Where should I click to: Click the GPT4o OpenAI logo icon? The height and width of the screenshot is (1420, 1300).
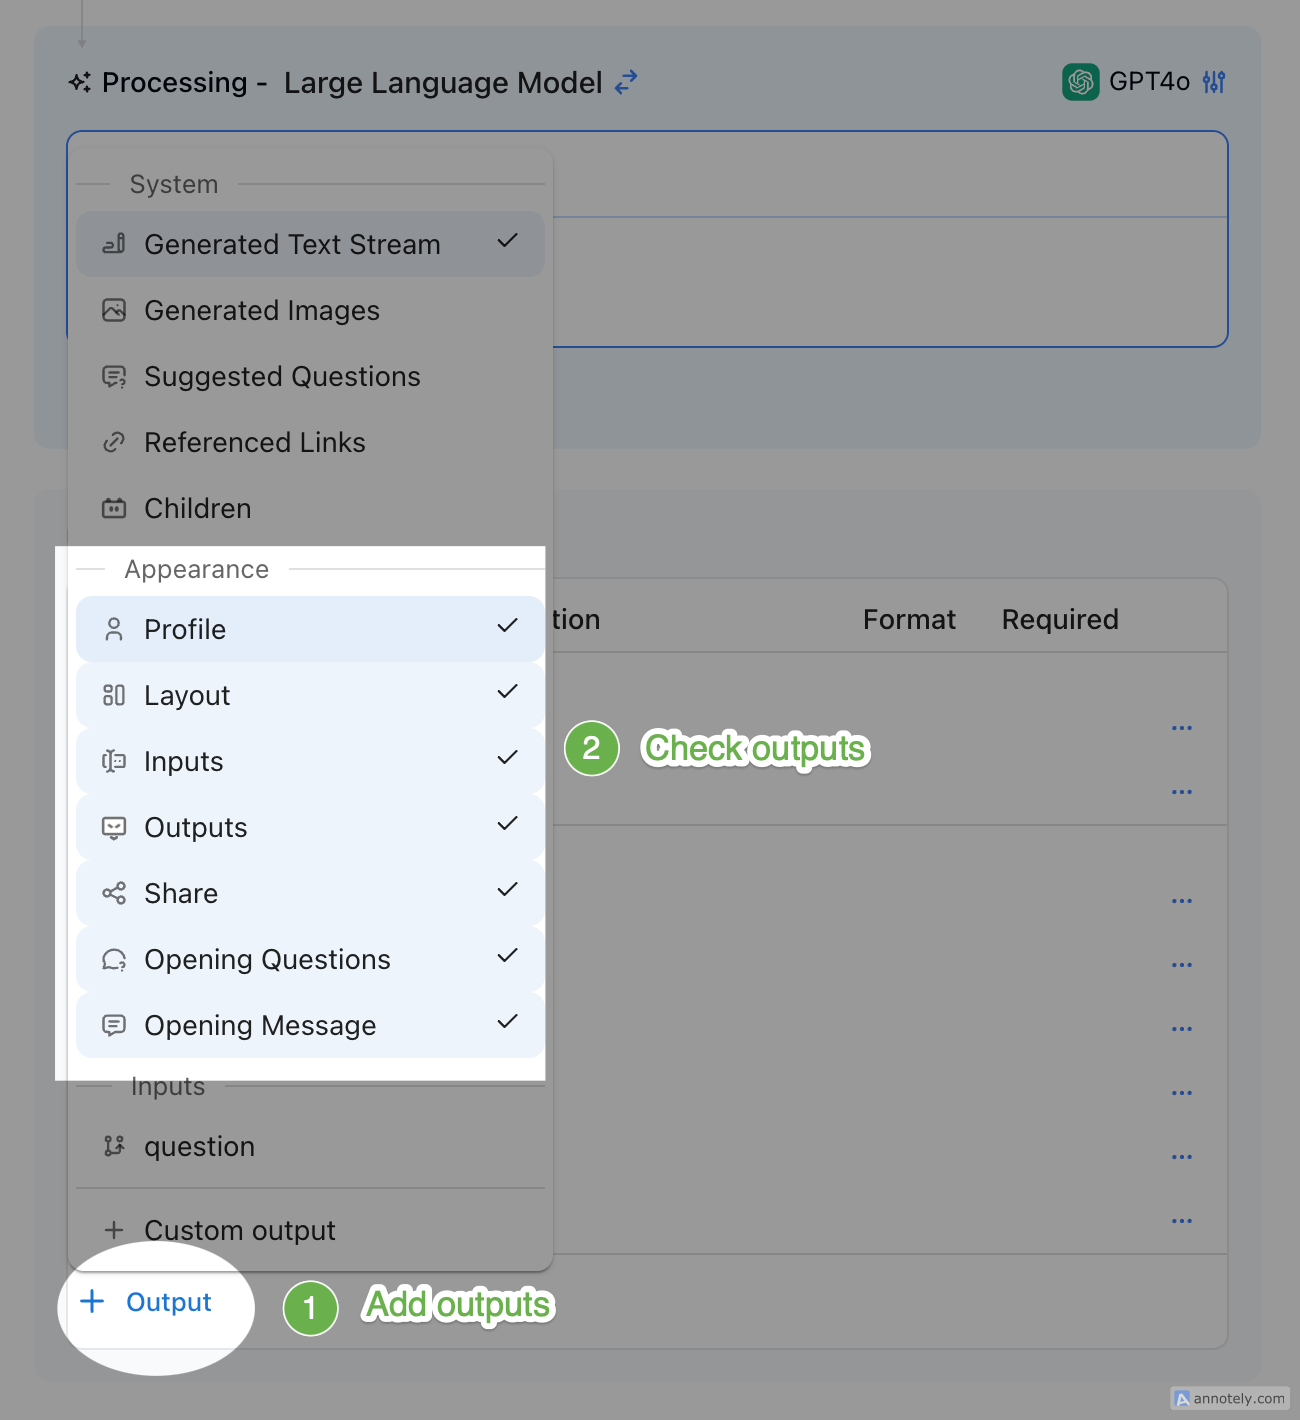[x=1080, y=82]
